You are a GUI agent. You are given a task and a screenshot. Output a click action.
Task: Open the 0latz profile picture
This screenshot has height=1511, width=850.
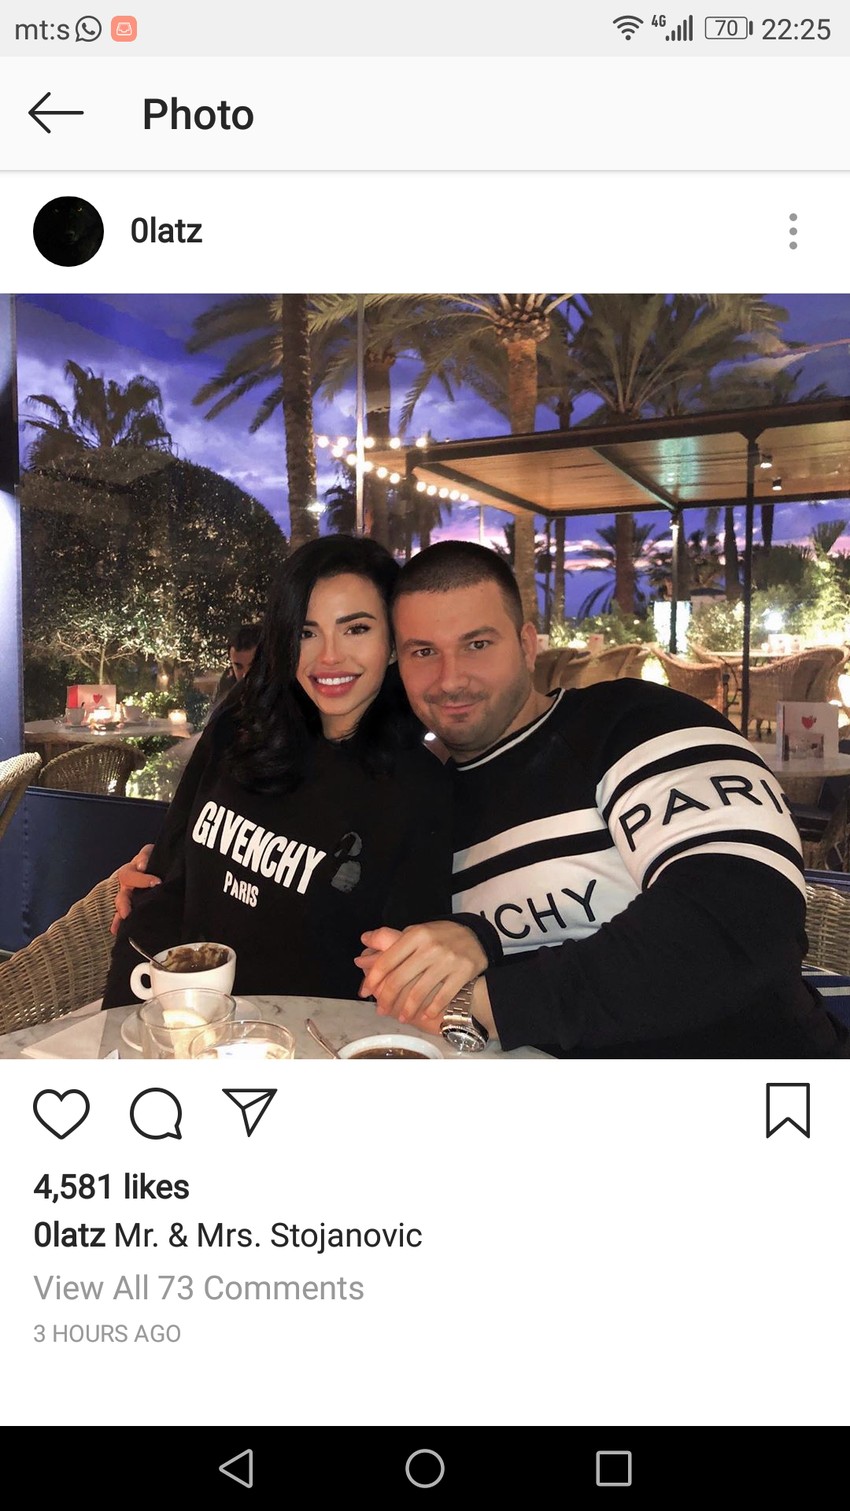pos(68,231)
